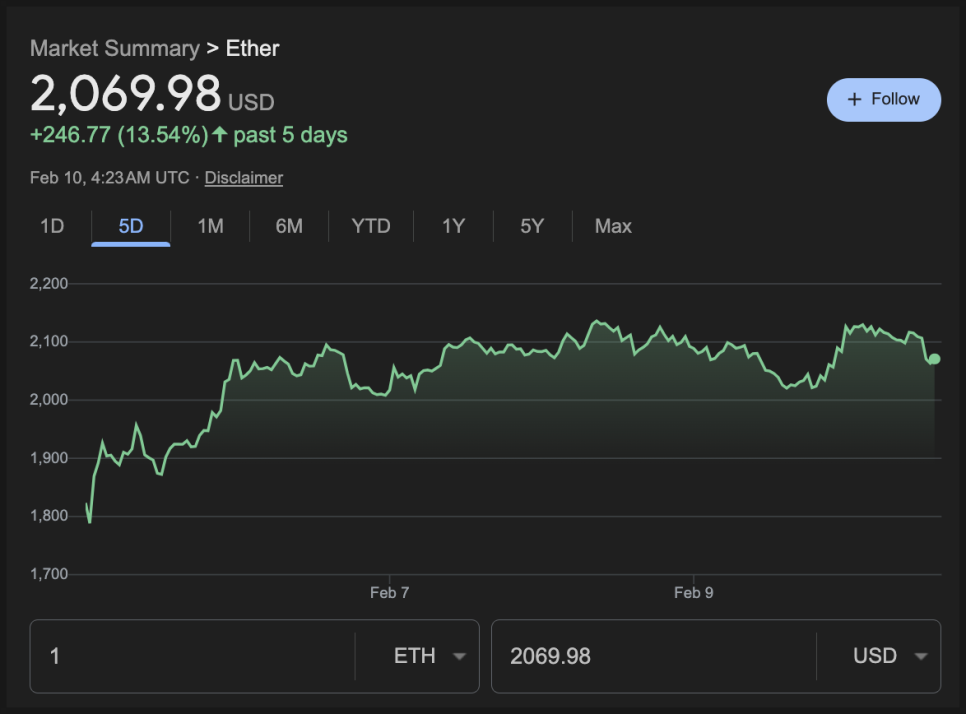
Task: Click the plus icon on Follow
Action: [854, 99]
